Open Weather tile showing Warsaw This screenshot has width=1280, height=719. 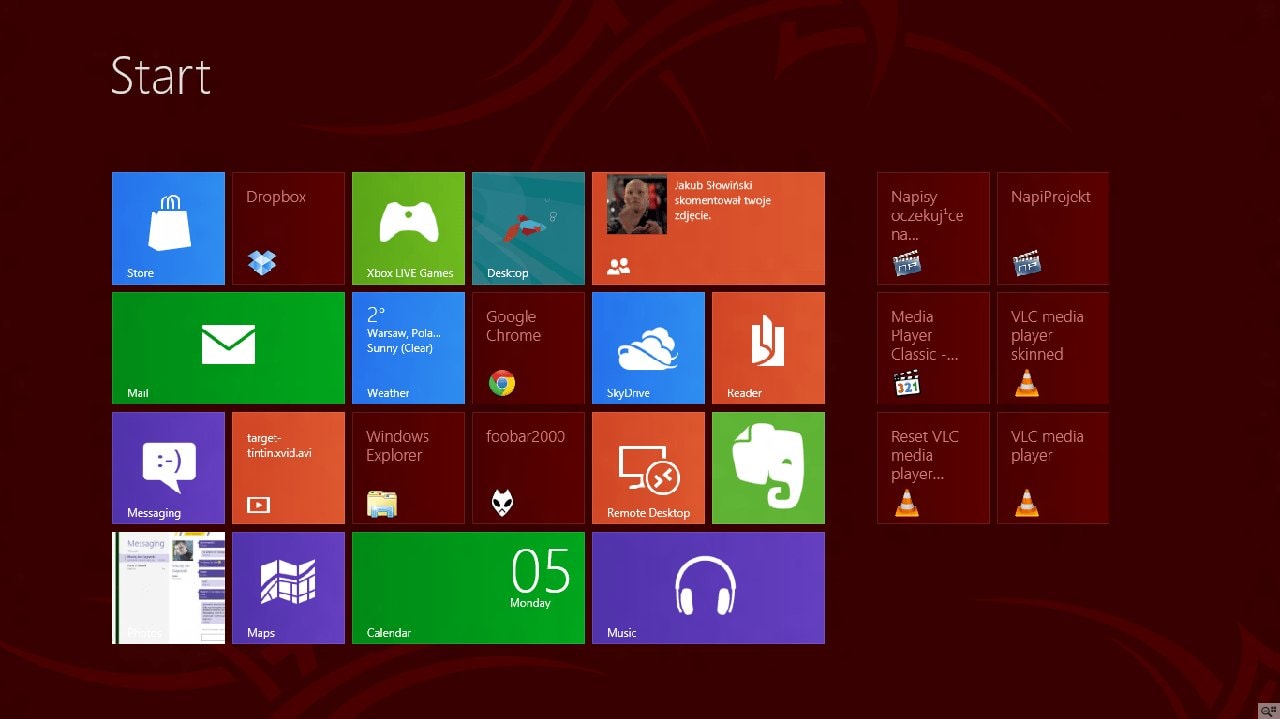408,348
